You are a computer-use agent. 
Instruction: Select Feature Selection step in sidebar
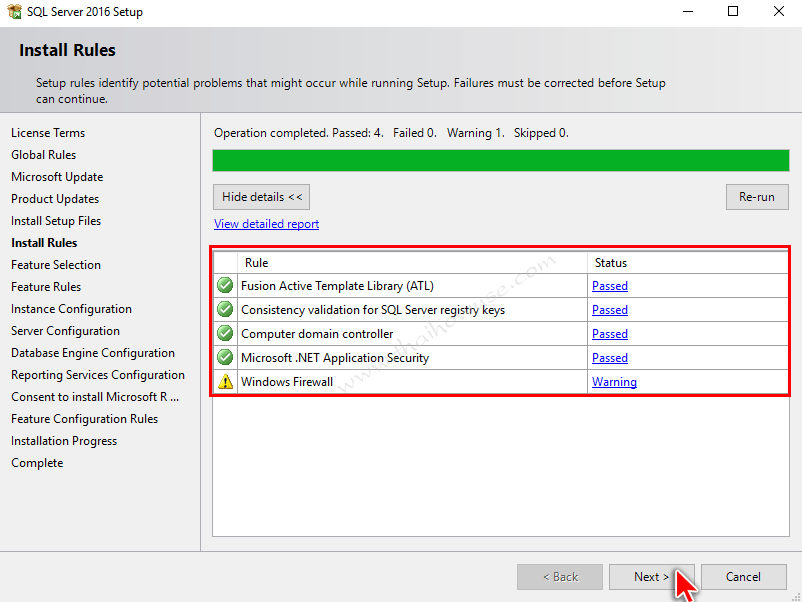click(x=56, y=265)
